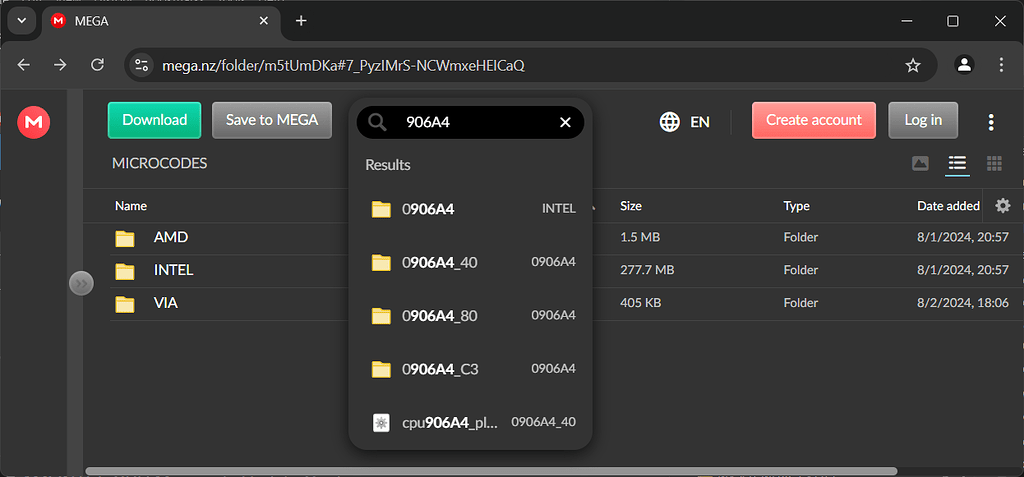Click Create account button
This screenshot has width=1024, height=477.
click(813, 120)
